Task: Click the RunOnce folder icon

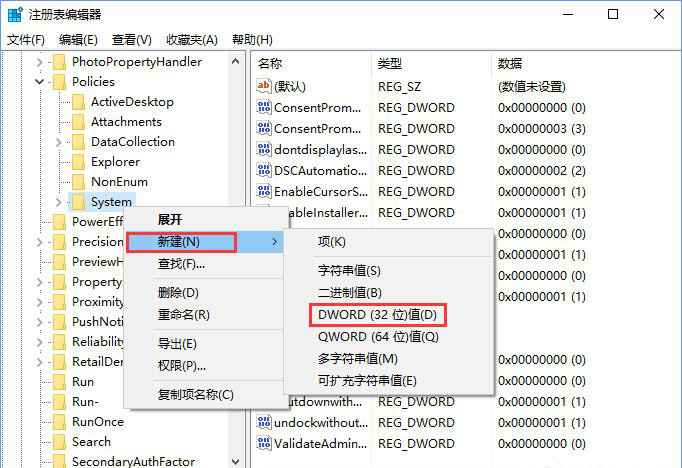Action: (59, 422)
